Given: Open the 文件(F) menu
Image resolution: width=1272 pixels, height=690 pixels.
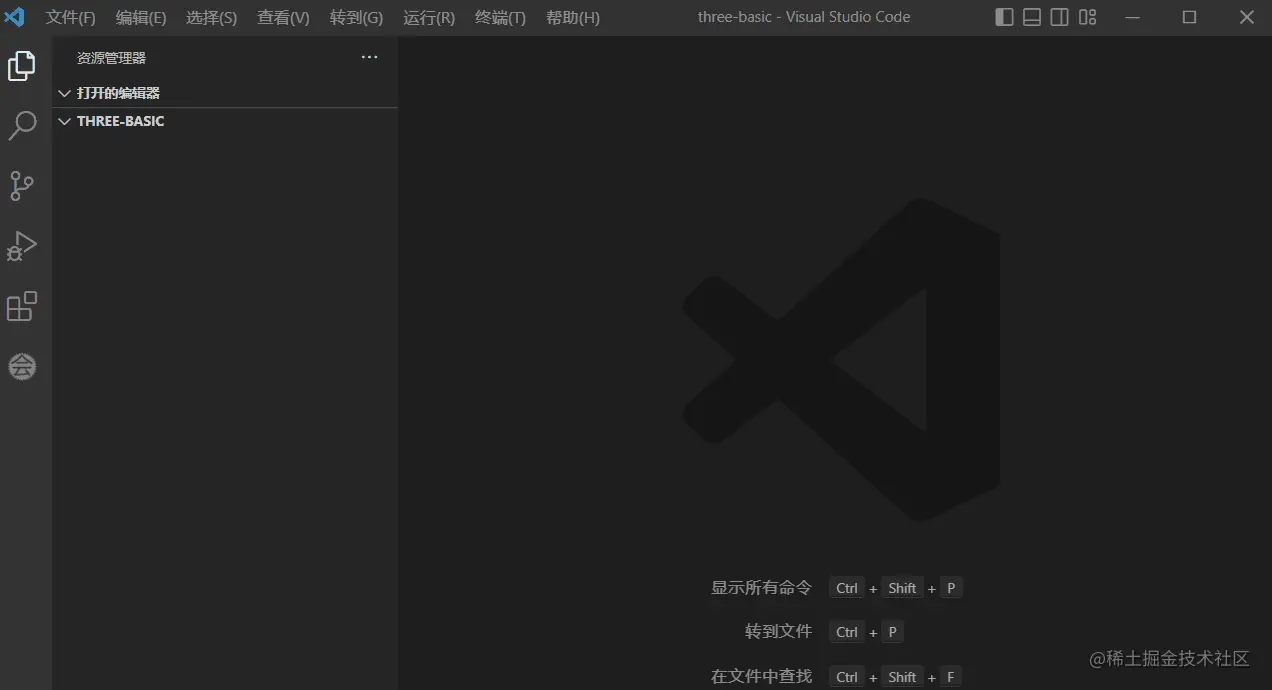Looking at the screenshot, I should 71,18.
